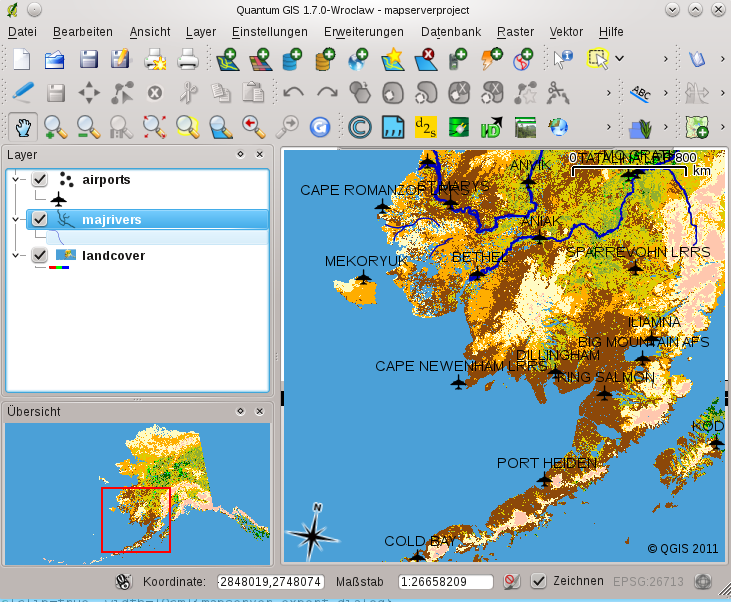Add a vector layer
Screen dimensions: 731x602
228,59
